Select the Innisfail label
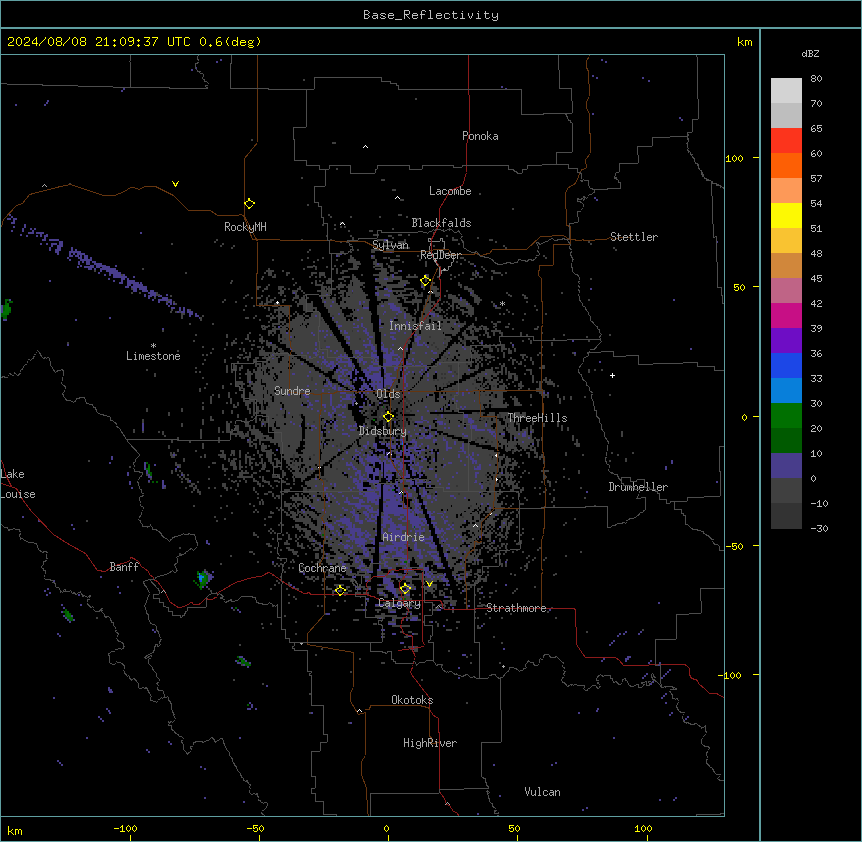This screenshot has height=842, width=862. 416,326
